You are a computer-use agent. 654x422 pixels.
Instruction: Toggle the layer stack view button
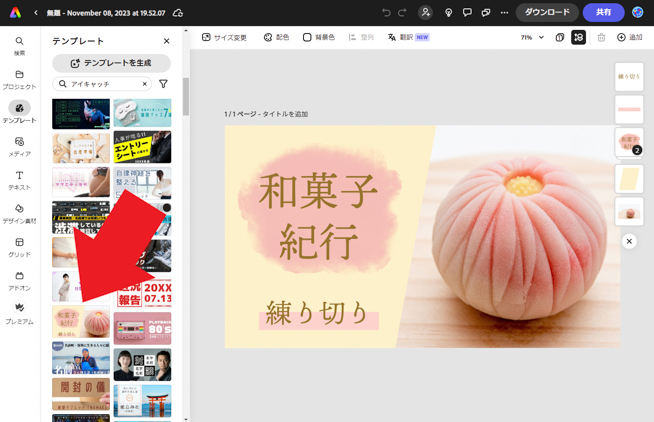[x=578, y=37]
